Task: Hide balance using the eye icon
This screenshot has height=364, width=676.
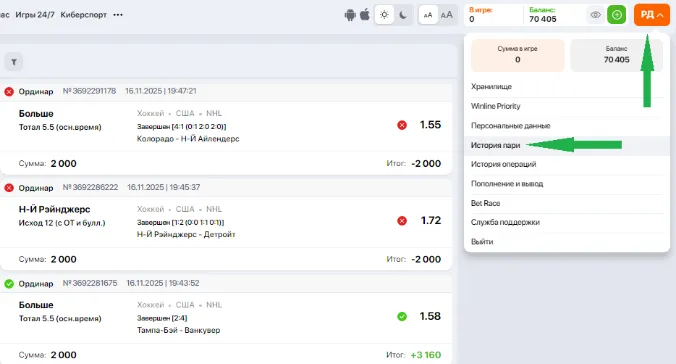Action: pyautogui.click(x=595, y=15)
